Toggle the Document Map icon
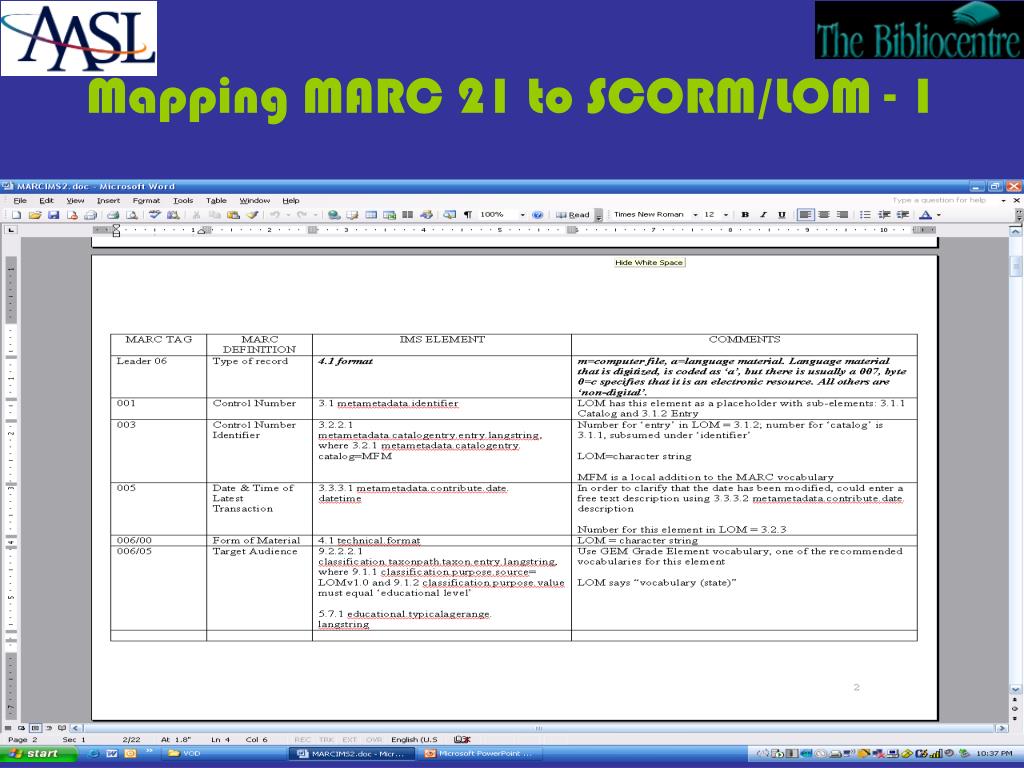Viewport: 1024px width, 768px height. coord(449,215)
